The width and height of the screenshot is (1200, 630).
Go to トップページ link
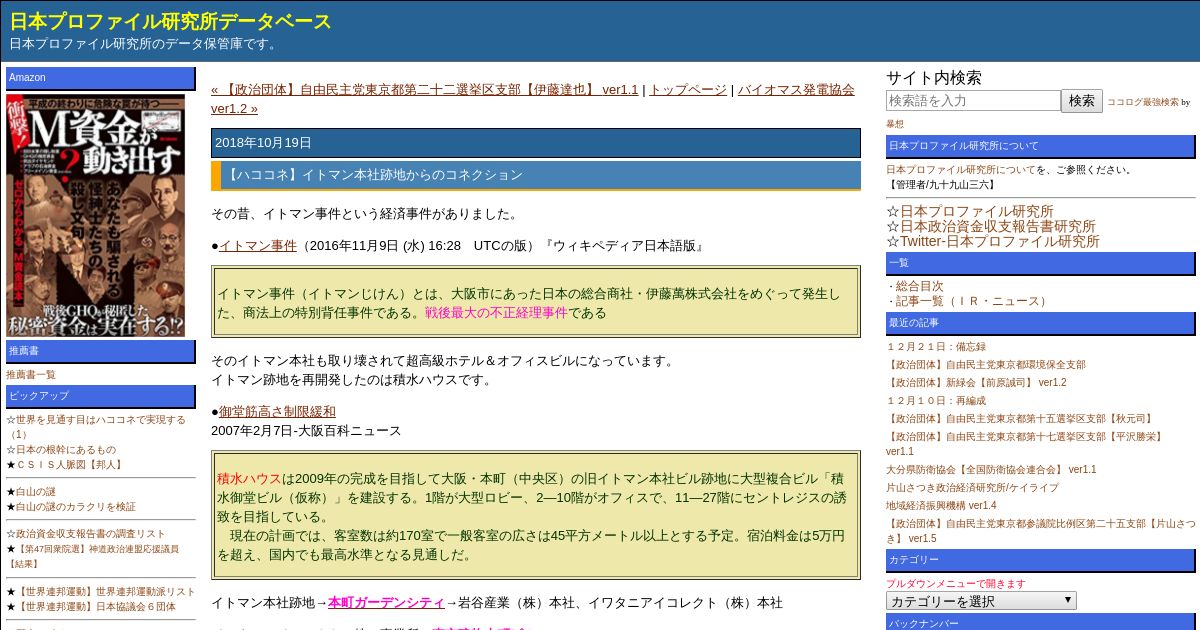coord(688,89)
